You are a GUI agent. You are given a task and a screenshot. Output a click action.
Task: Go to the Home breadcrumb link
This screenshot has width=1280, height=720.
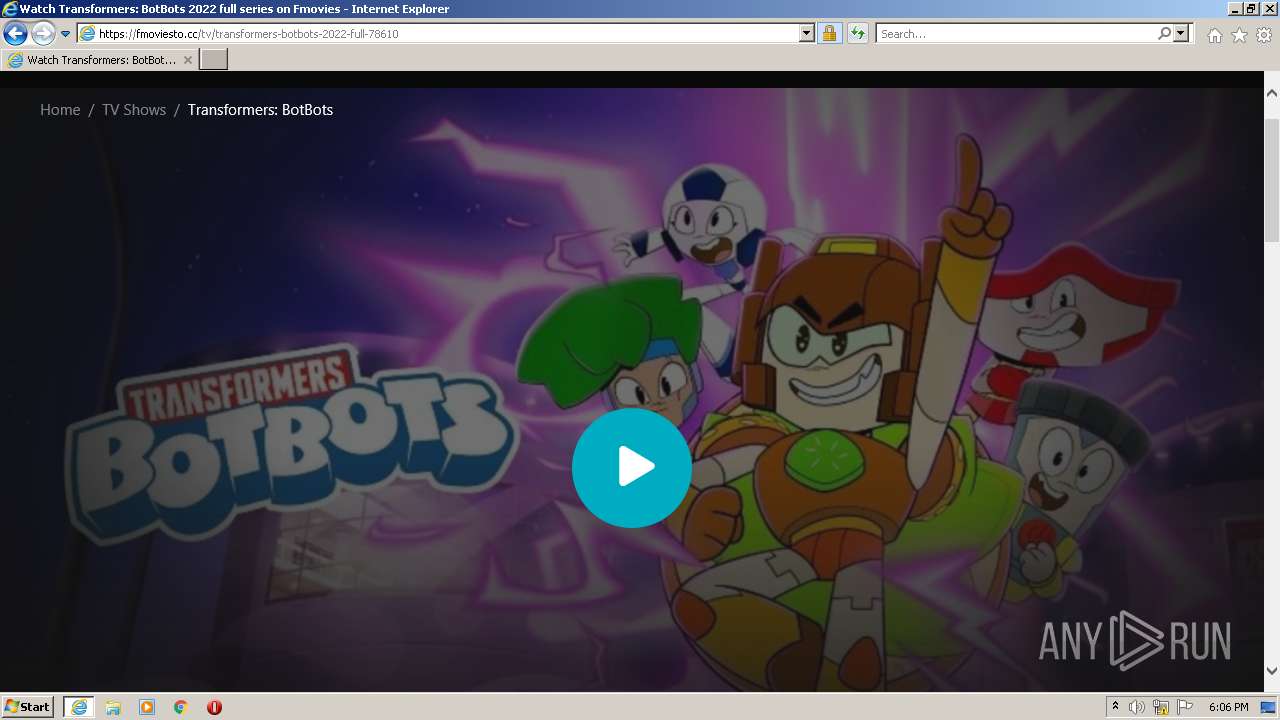[60, 110]
